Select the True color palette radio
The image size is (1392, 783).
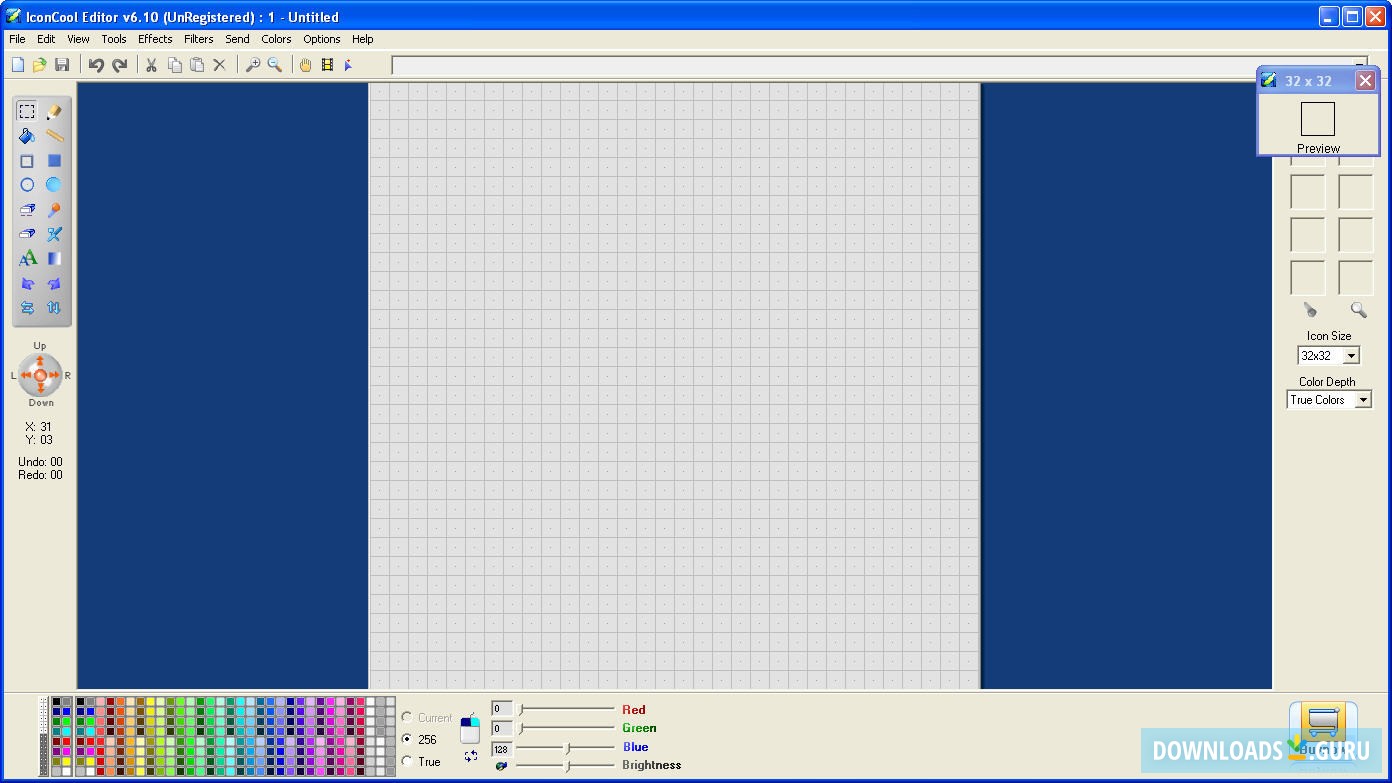click(x=407, y=761)
